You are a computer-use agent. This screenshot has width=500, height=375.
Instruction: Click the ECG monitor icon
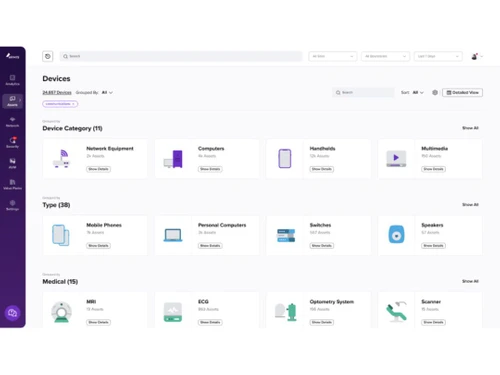[x=173, y=312]
